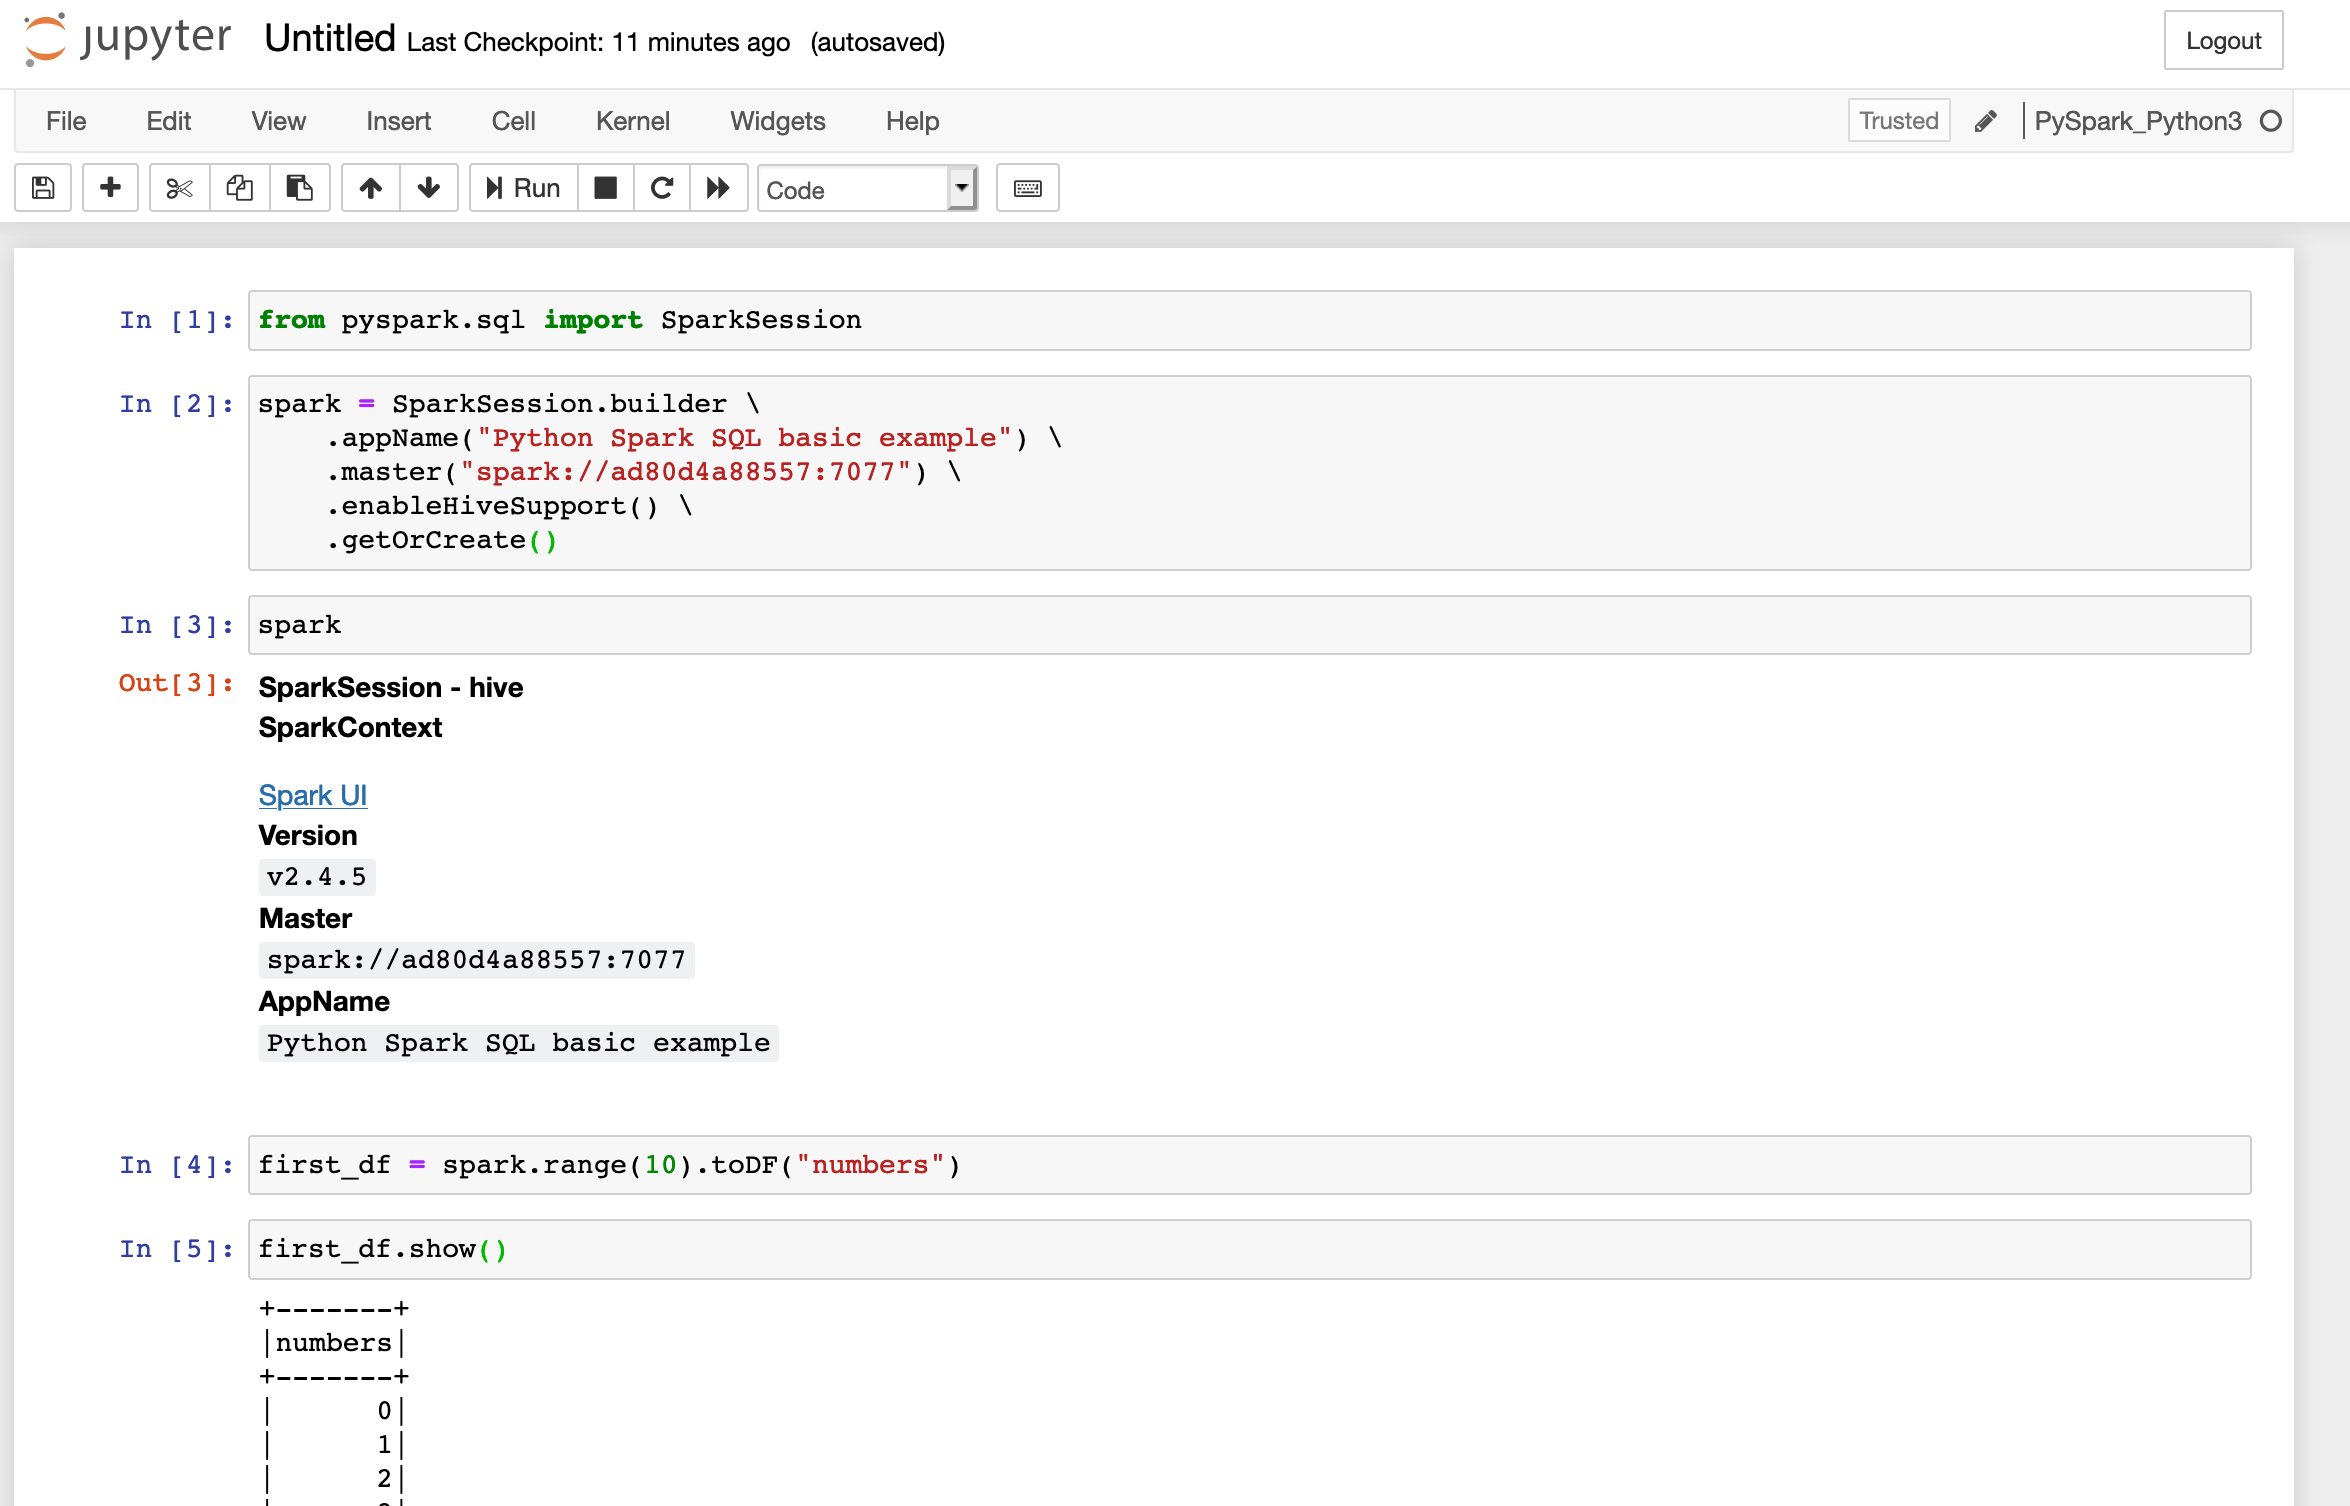Toggle the Trusted notebook indicator
The image size is (2350, 1506).
coord(1897,121)
